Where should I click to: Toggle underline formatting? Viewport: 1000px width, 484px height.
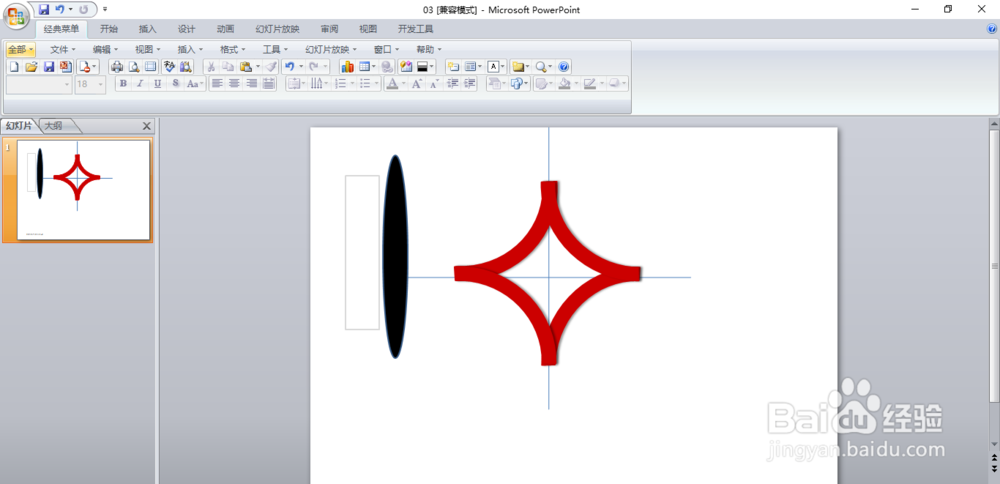pyautogui.click(x=158, y=84)
